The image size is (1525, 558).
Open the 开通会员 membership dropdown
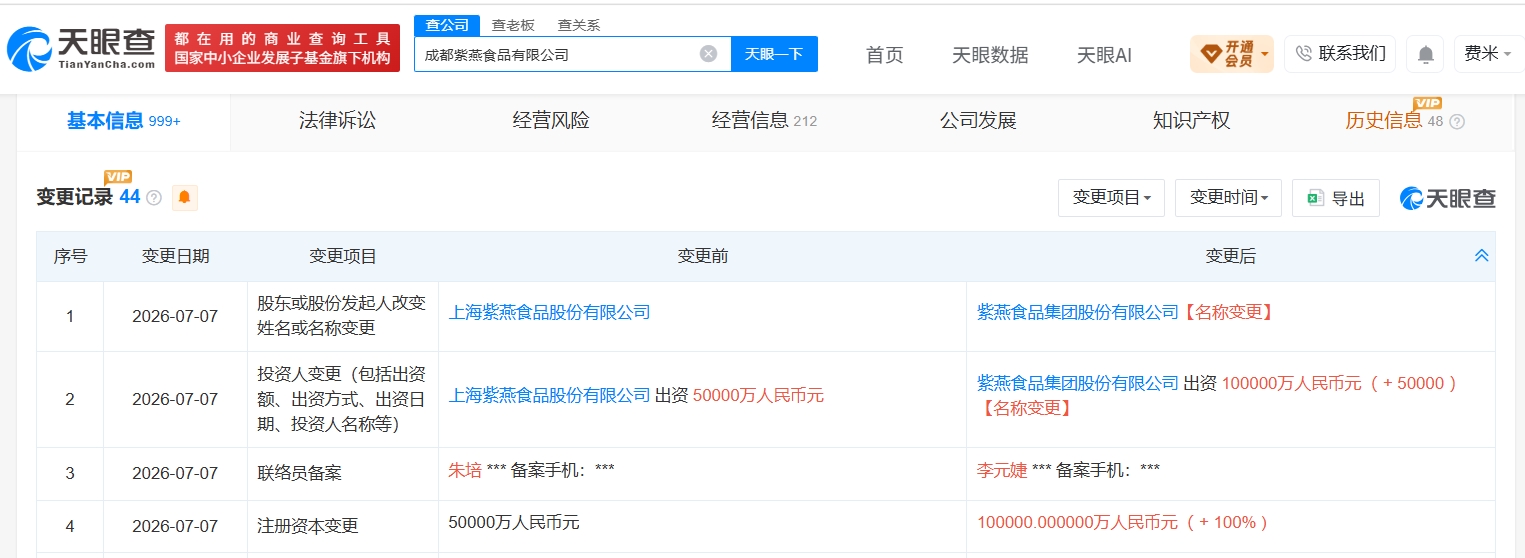coord(1231,54)
